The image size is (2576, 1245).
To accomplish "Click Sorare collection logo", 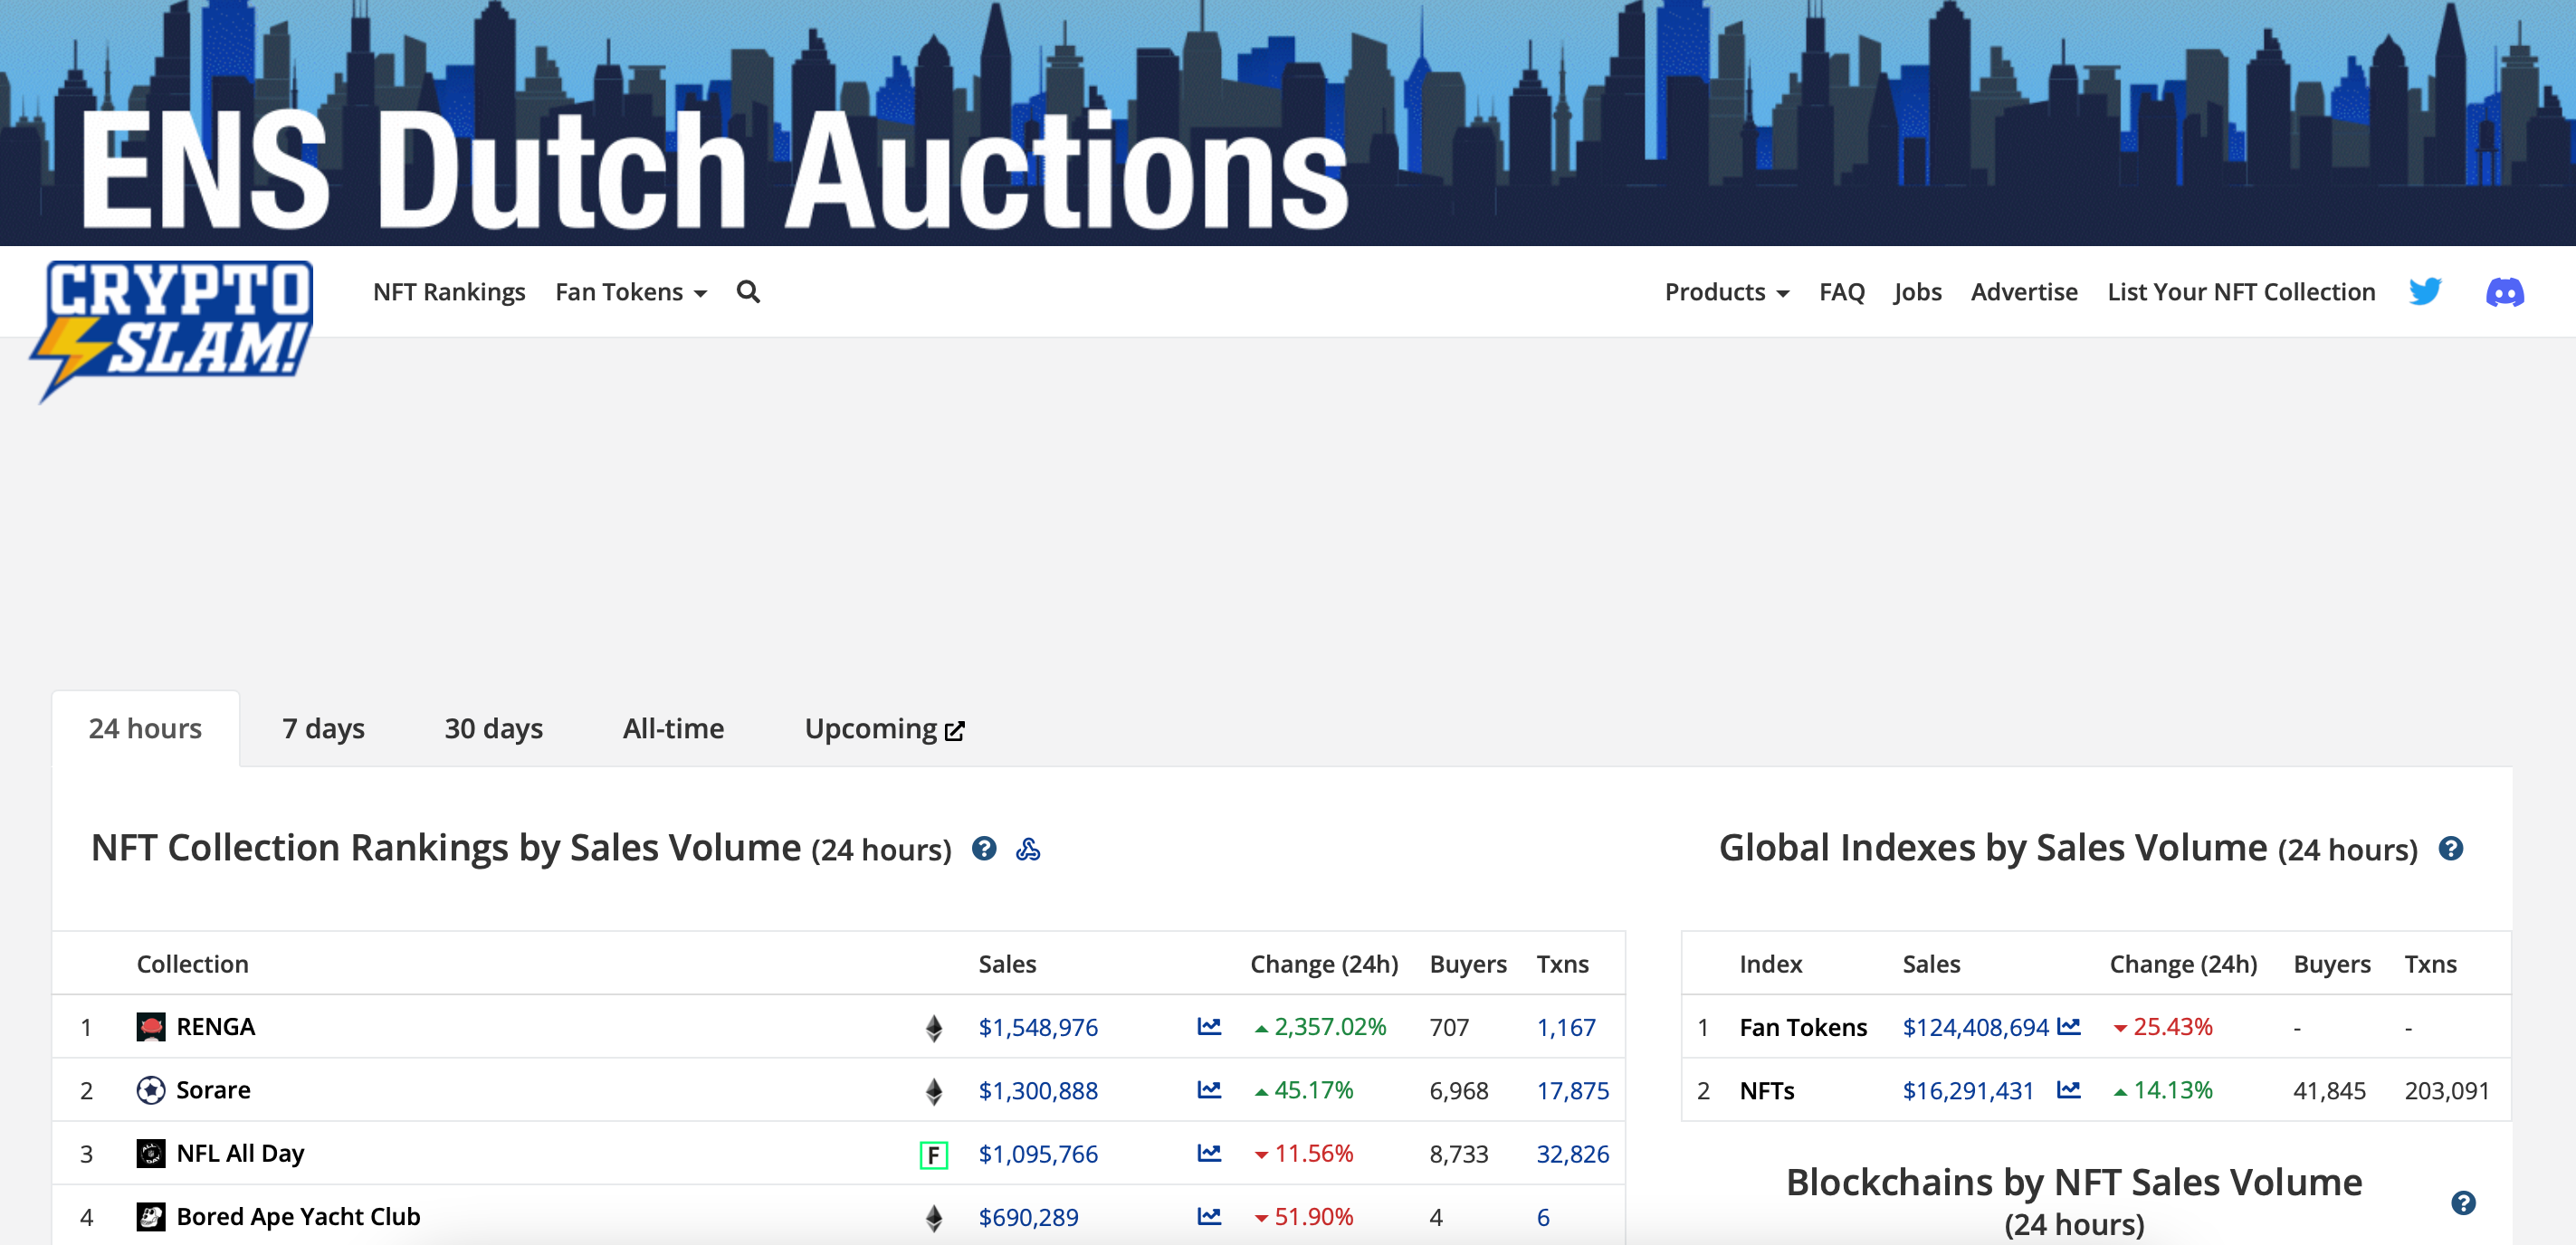I will click(x=151, y=1090).
